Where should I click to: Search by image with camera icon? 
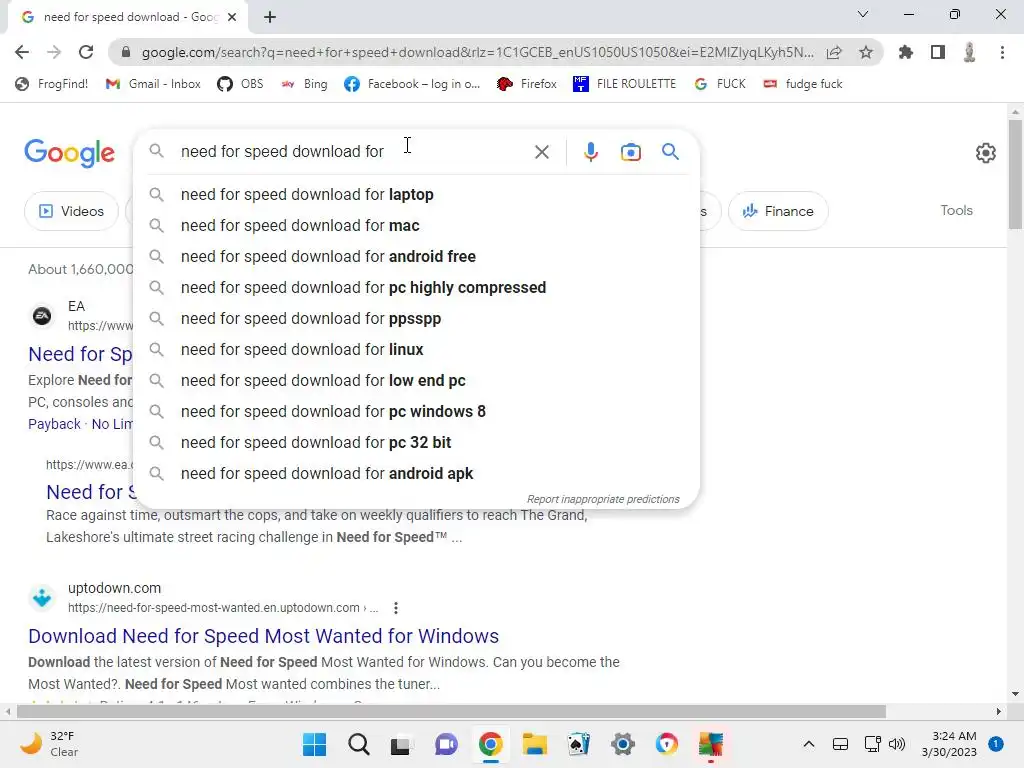tap(630, 152)
